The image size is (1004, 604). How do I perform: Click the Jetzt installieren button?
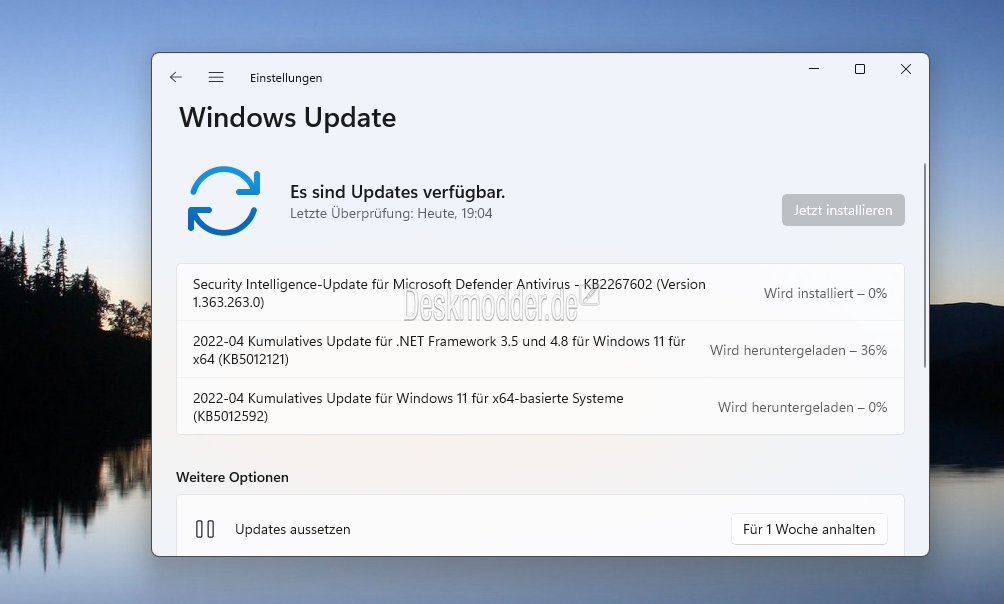[843, 210]
